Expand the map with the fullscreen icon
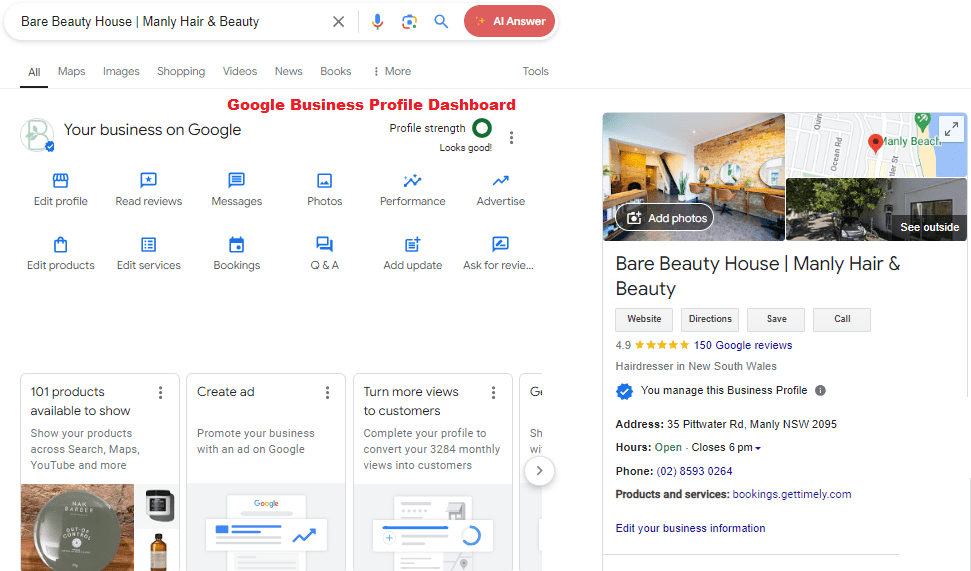971x571 pixels. pyautogui.click(x=952, y=129)
